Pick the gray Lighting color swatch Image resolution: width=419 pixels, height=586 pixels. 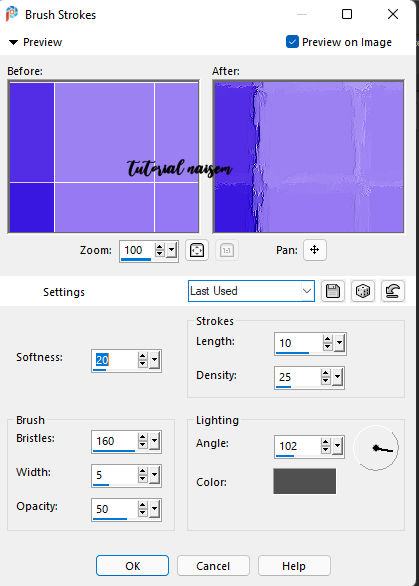point(305,481)
